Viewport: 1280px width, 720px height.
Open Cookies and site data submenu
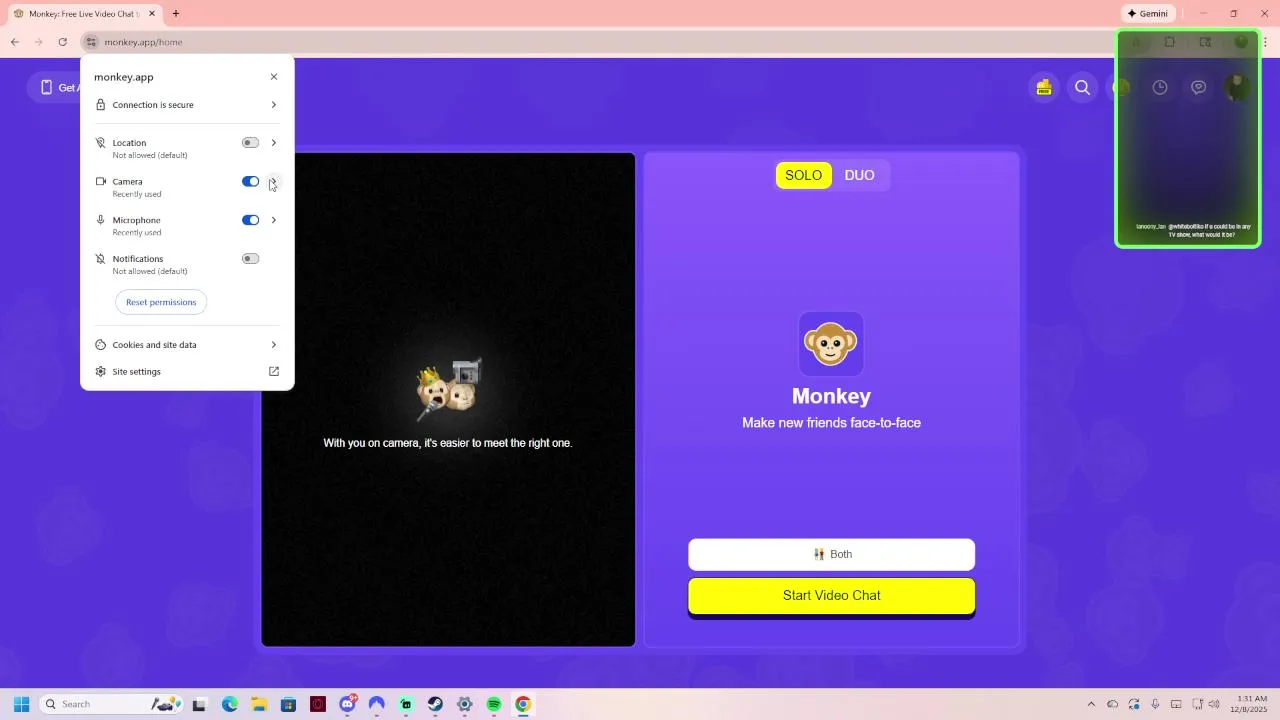tap(186, 345)
